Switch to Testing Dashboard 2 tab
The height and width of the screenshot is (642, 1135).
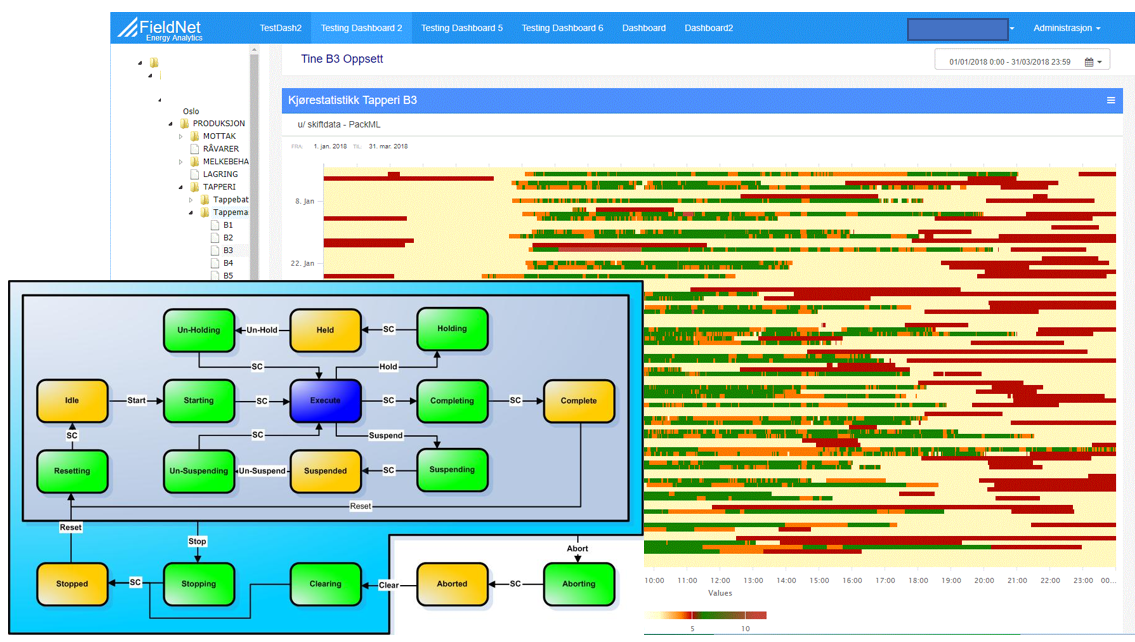(361, 28)
